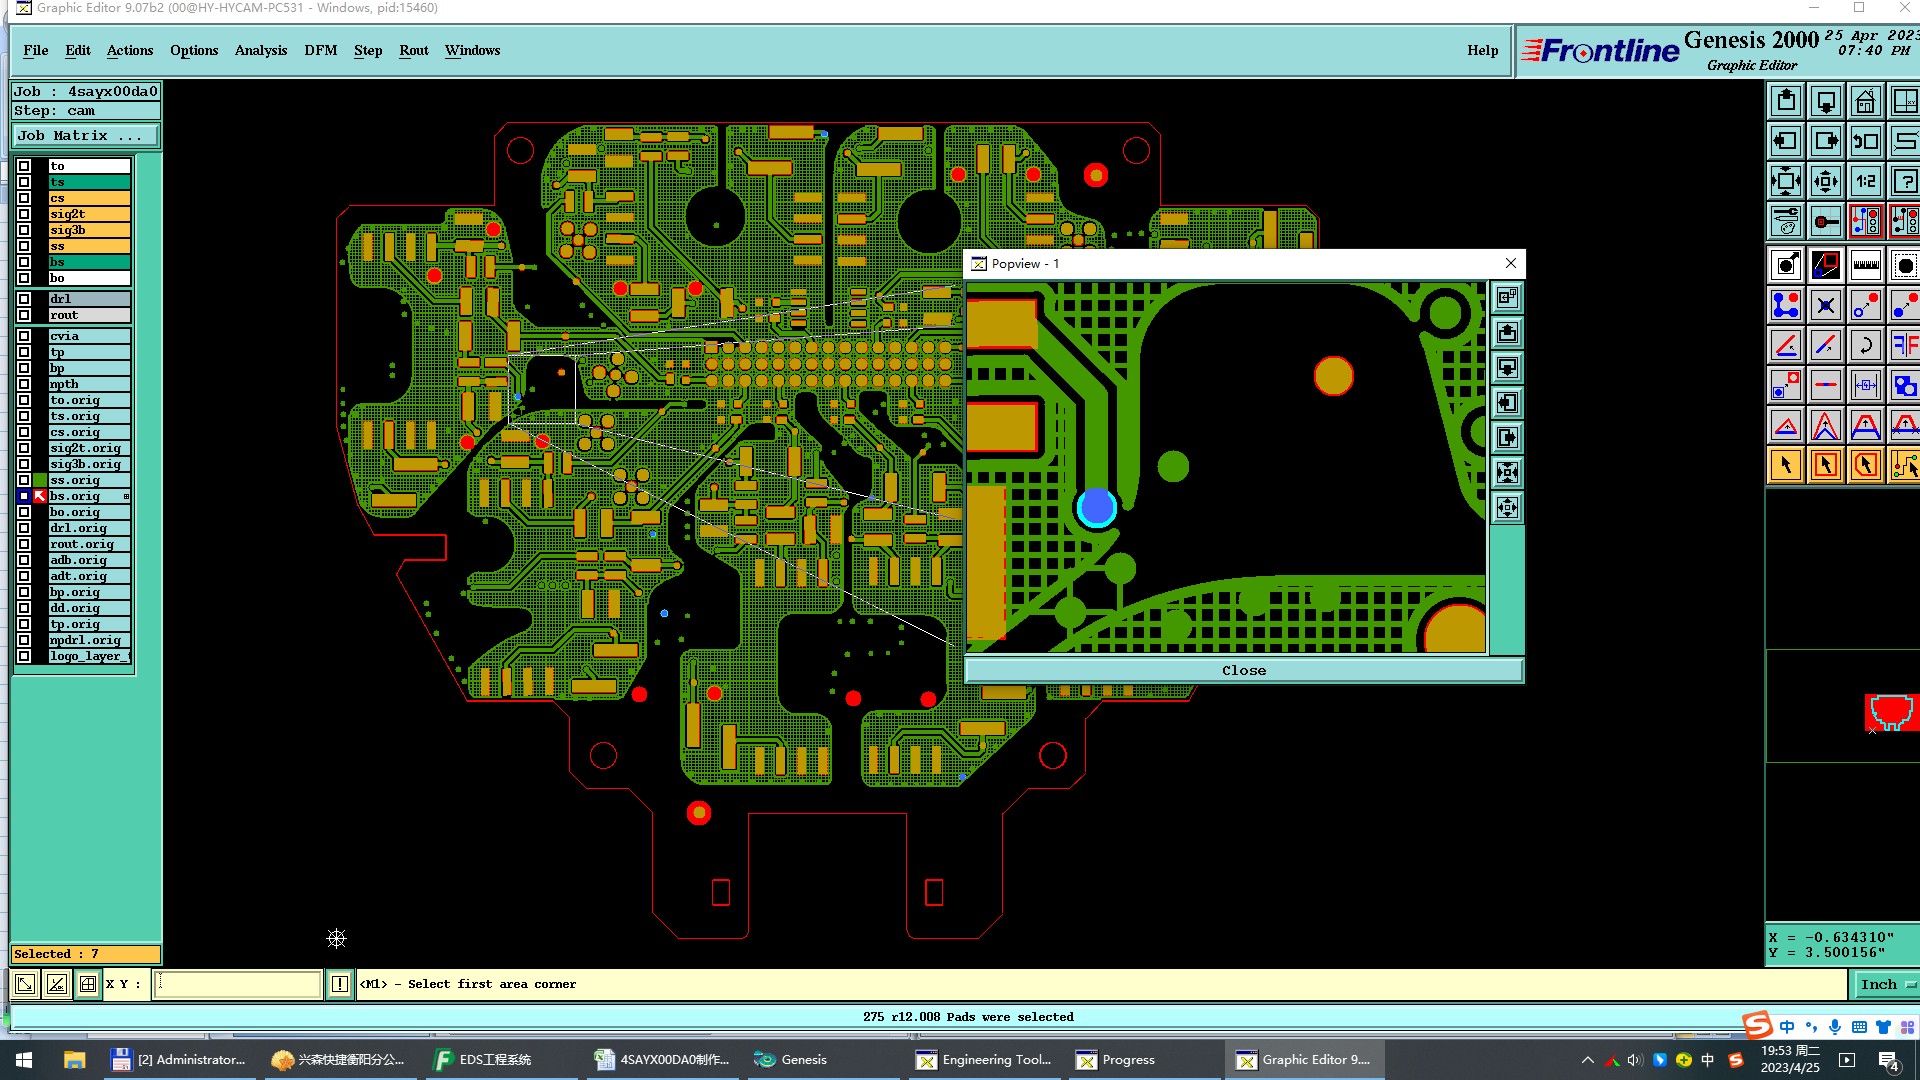Open the Edit menu
Image resolution: width=1920 pixels, height=1080 pixels.
(78, 50)
